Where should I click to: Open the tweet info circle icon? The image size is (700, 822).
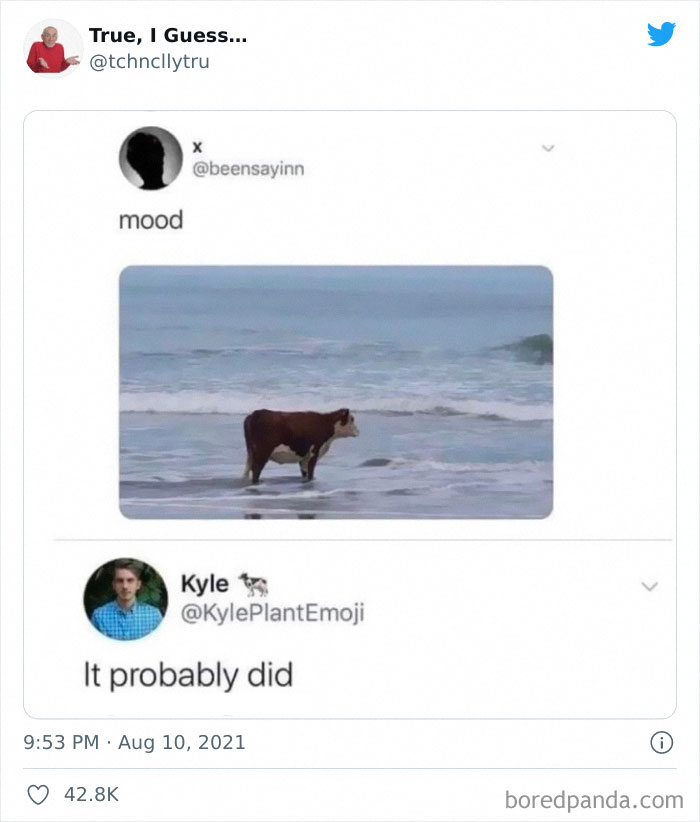click(661, 742)
